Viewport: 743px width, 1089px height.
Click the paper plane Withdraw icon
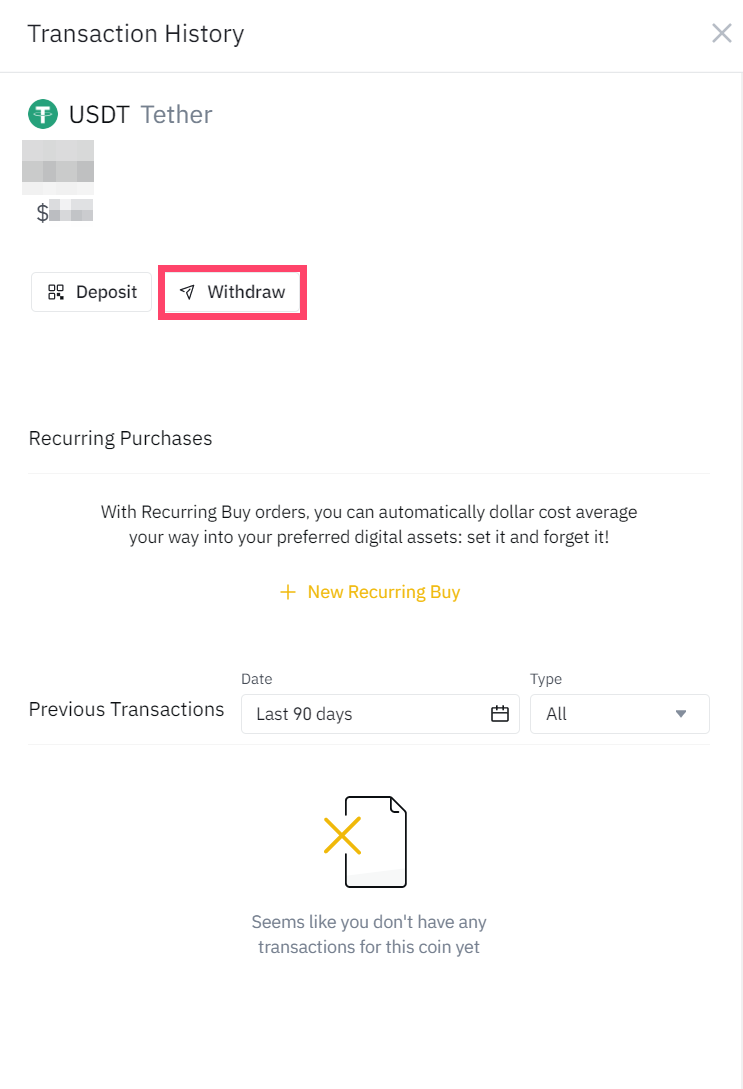click(x=187, y=292)
